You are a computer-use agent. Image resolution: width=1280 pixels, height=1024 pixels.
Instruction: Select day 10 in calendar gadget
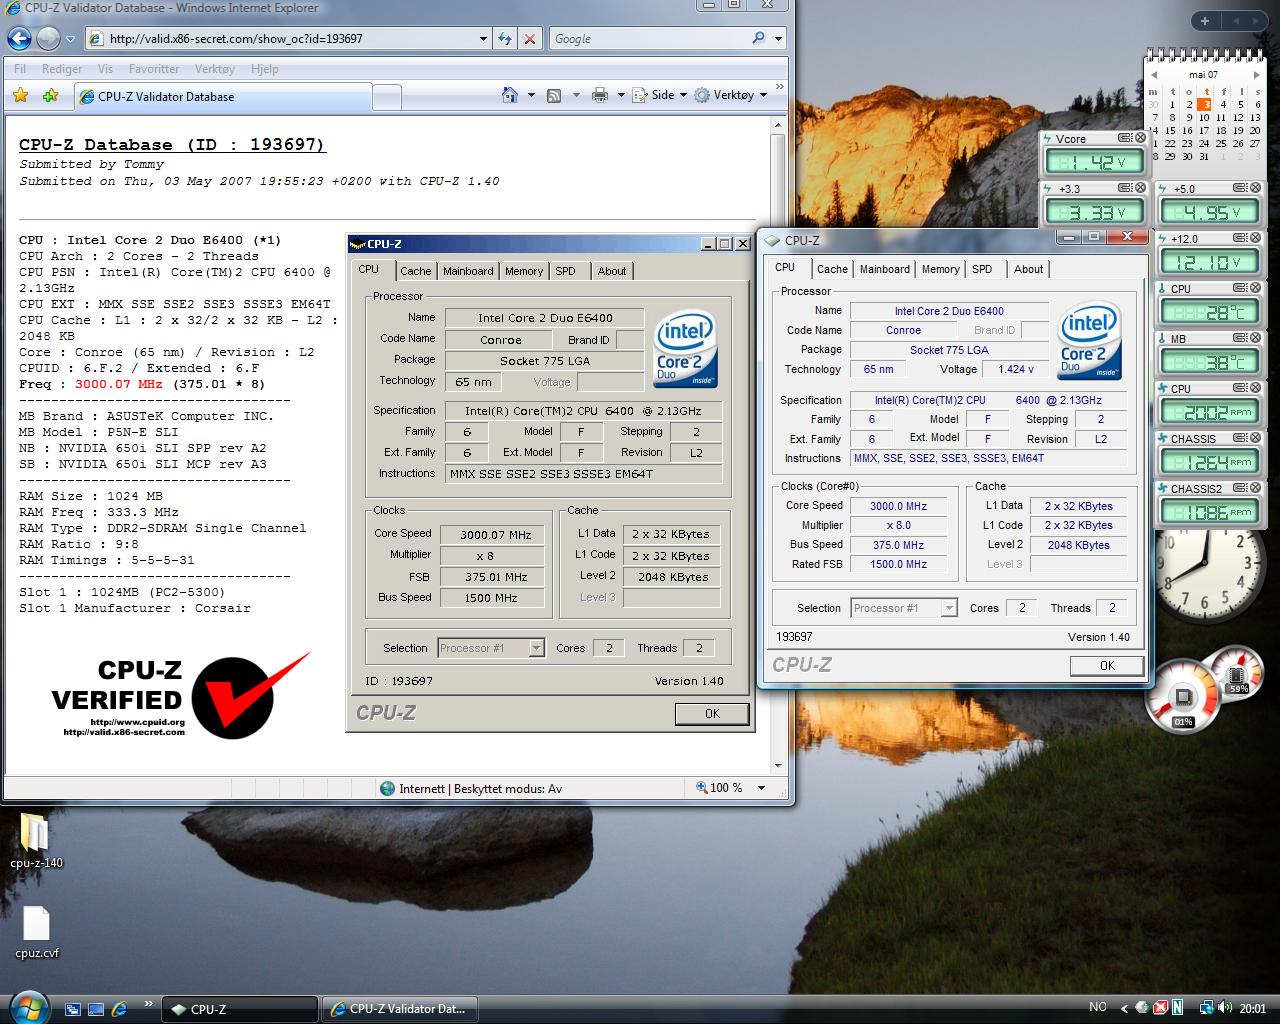(1205, 117)
